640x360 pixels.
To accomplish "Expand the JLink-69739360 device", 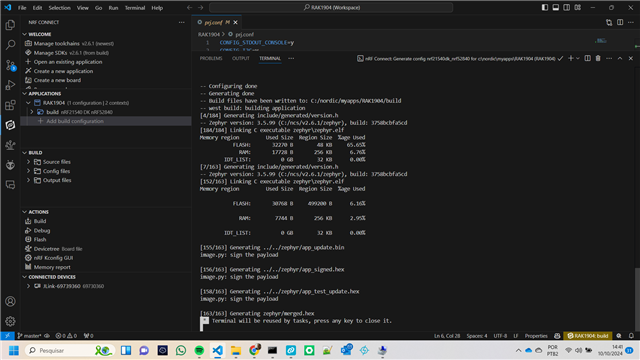I will [29, 286].
